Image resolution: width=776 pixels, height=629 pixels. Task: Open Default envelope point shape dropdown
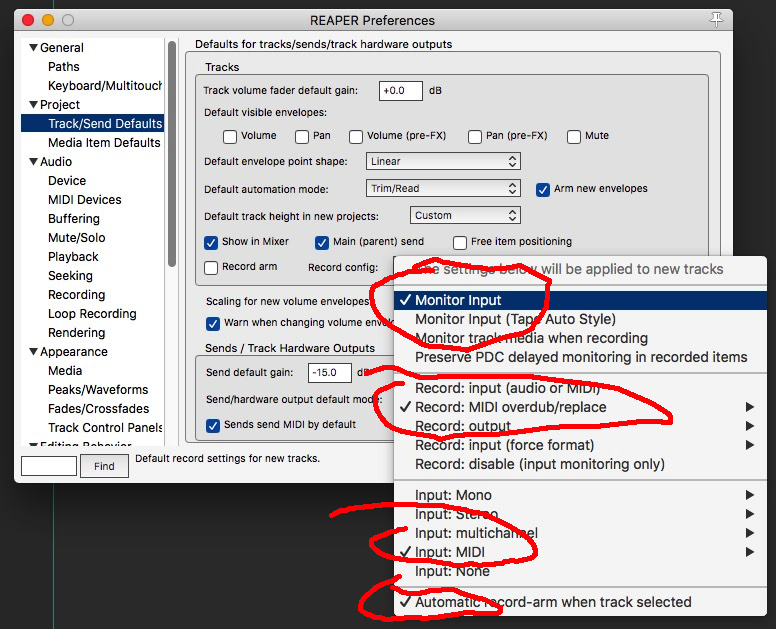point(443,161)
